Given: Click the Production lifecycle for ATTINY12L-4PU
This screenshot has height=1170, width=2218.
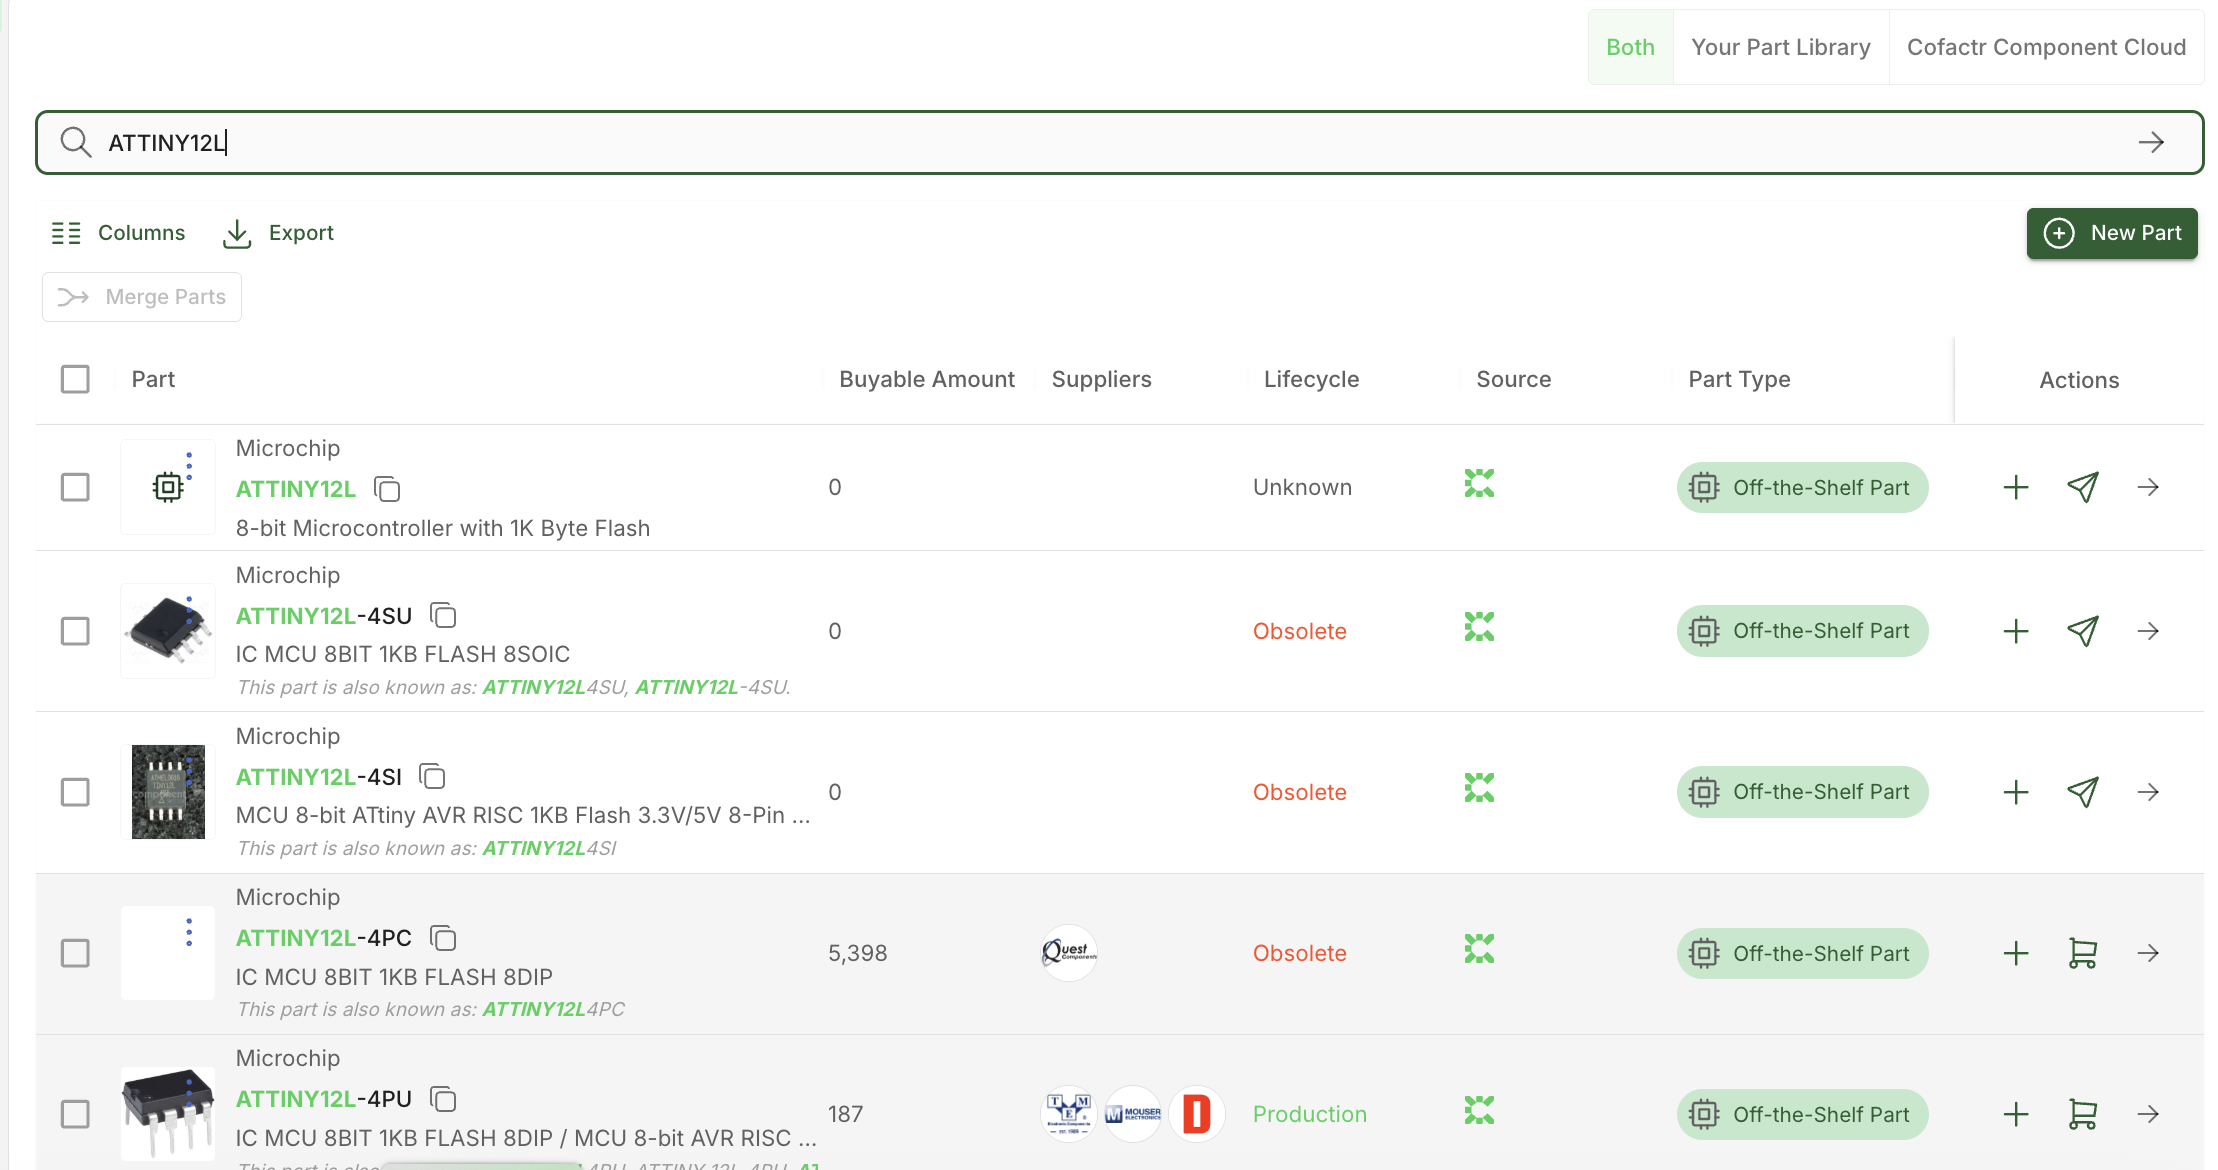Looking at the screenshot, I should point(1310,1114).
